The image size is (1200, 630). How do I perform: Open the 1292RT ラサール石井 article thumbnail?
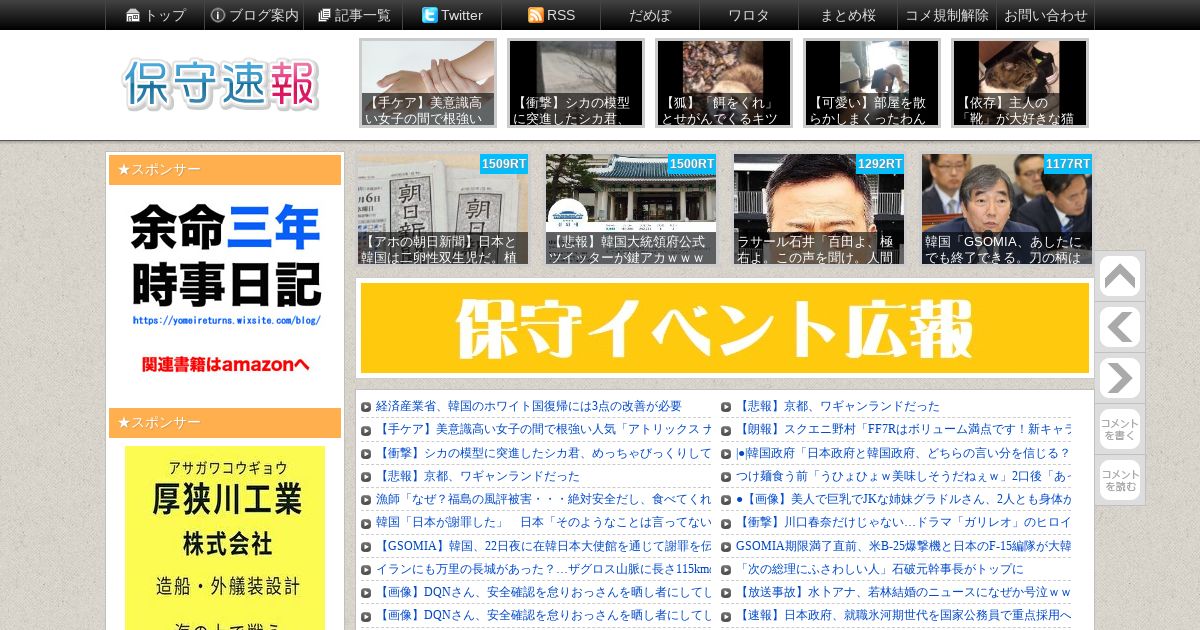tap(819, 208)
